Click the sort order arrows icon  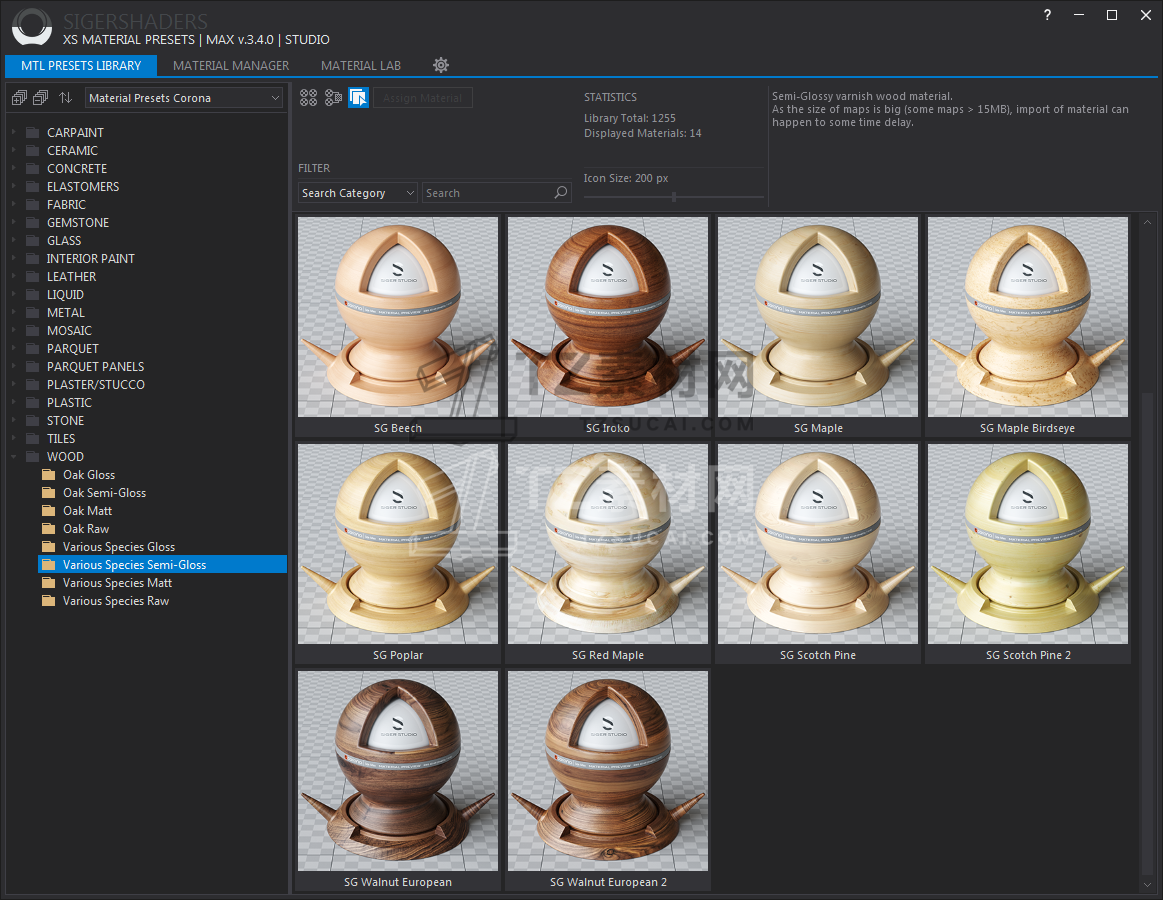(65, 97)
